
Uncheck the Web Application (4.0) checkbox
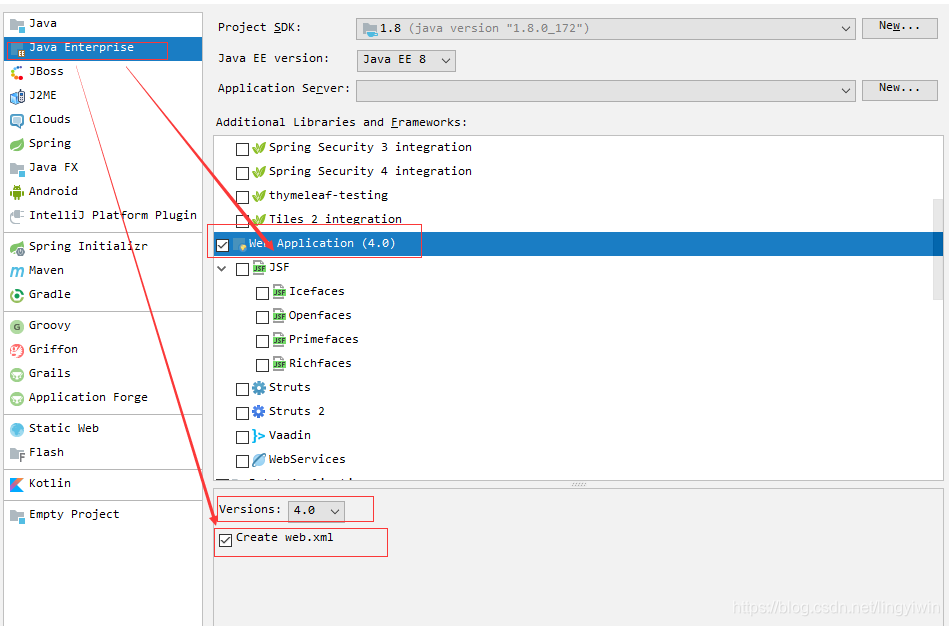click(222, 245)
